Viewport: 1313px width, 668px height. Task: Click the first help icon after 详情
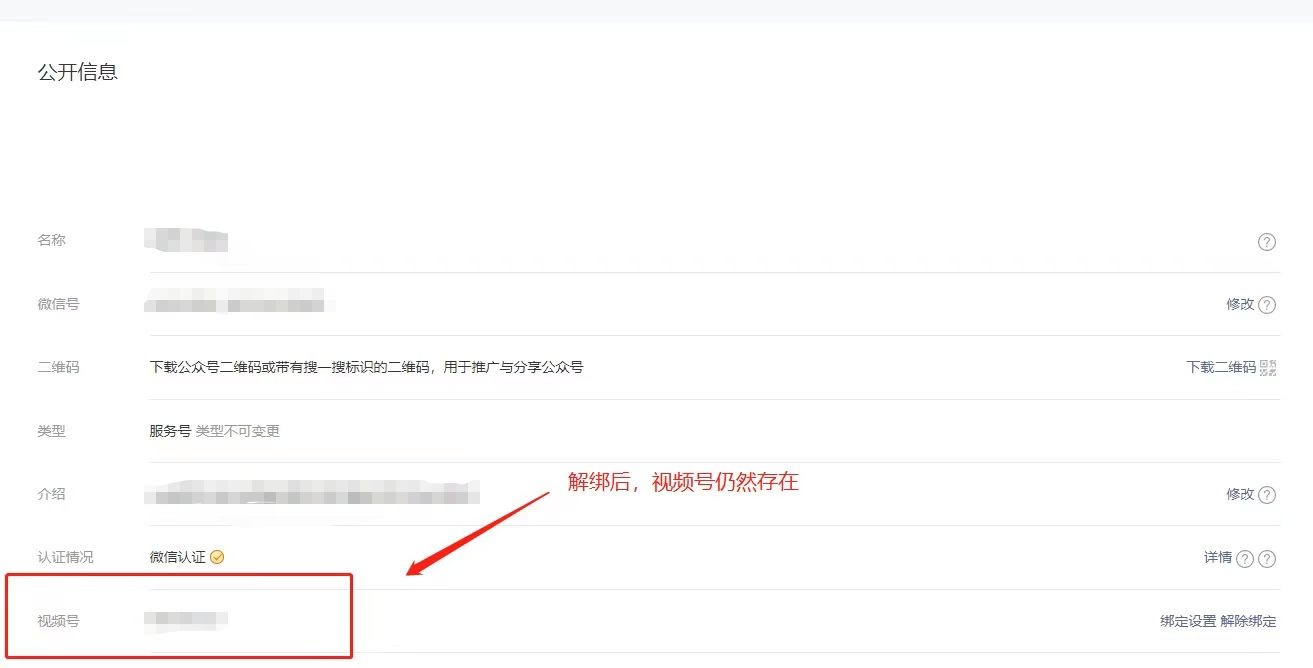coord(1245,559)
